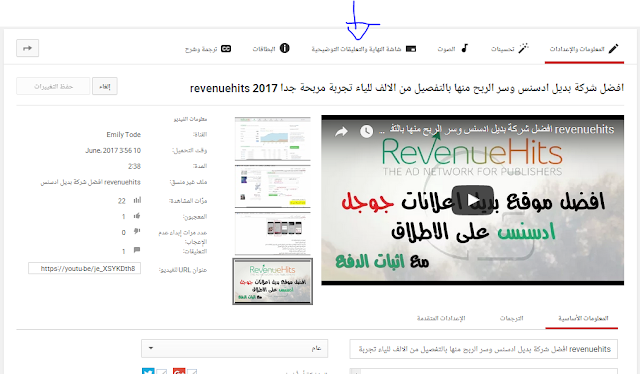The height and width of the screenshot is (374, 640).
Task: Select the third thumbnail showing phones
Action: (273, 234)
